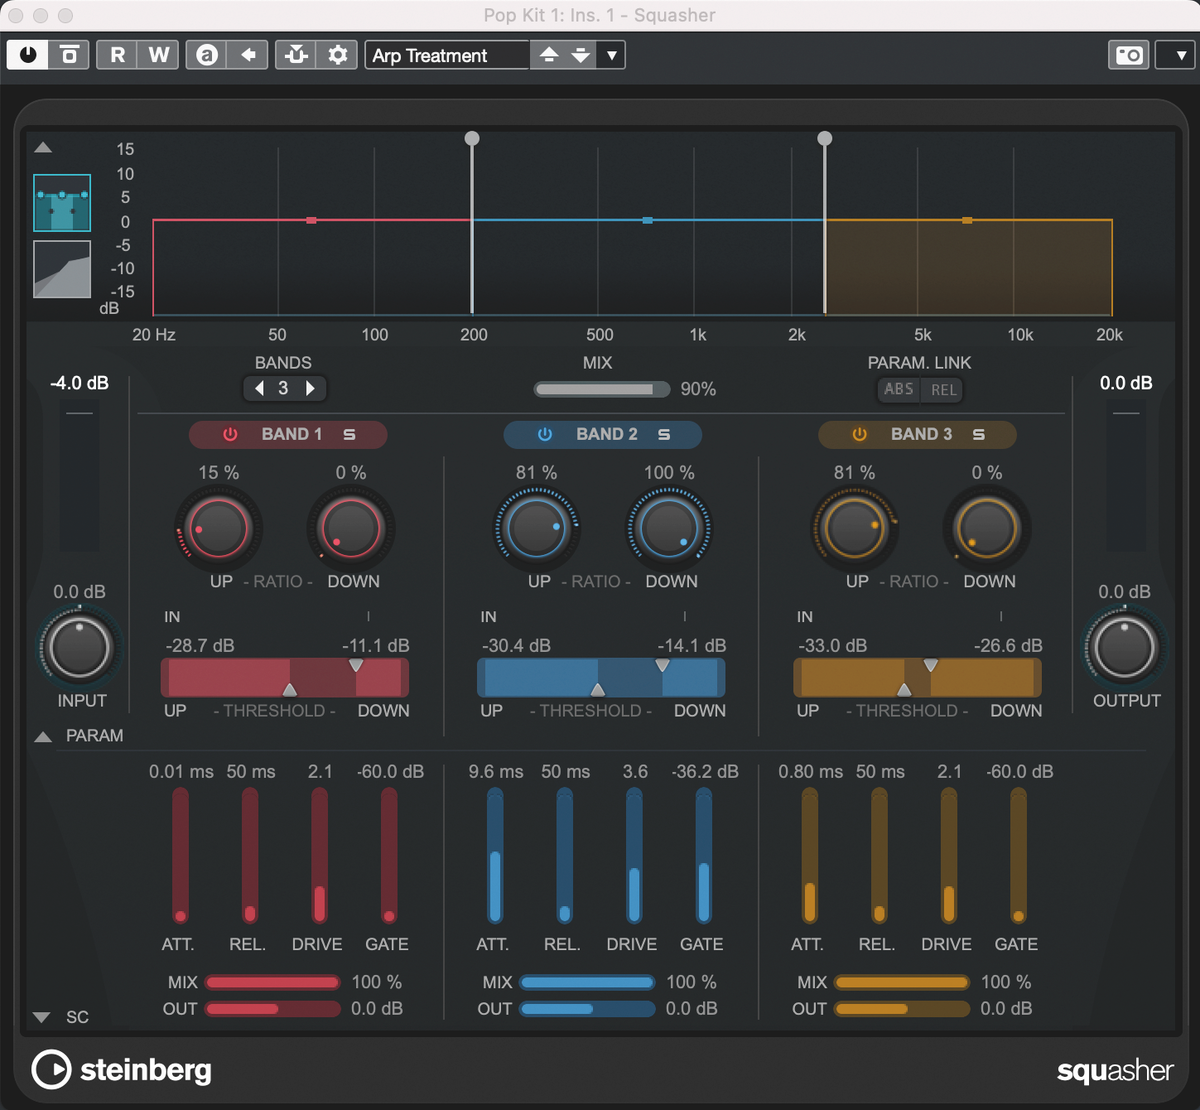Click the OUTPUT gain knob

(x=1125, y=646)
